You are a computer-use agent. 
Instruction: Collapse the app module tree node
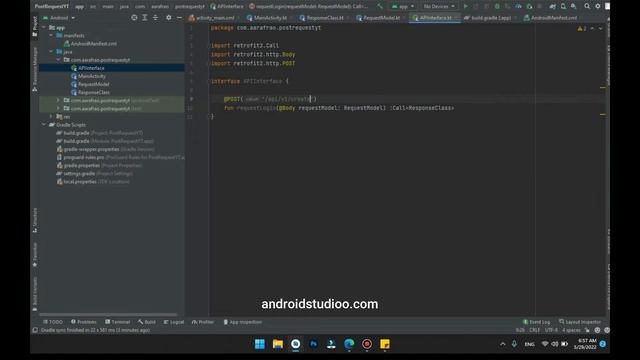click(44, 28)
